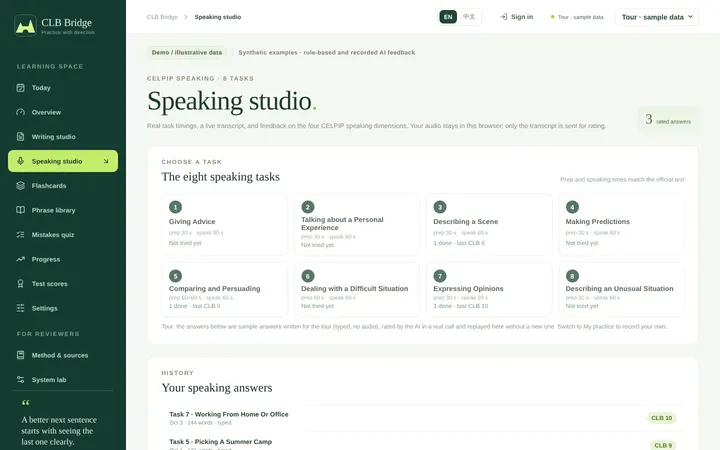Image resolution: width=720 pixels, height=450 pixels.
Task: Open Settings in sidebar
Action: pos(63,308)
